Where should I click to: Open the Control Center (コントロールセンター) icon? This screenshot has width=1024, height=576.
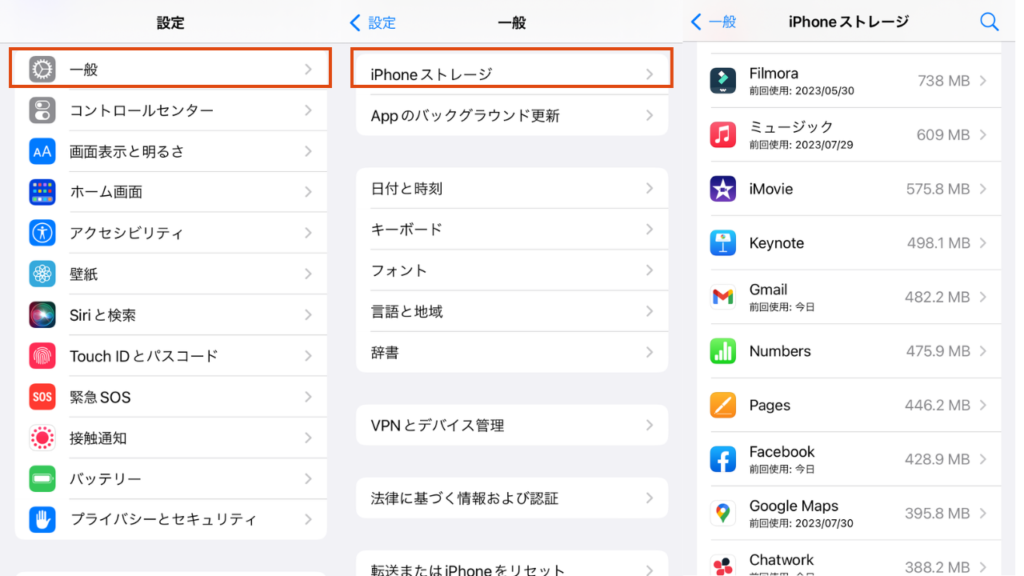[x=42, y=110]
